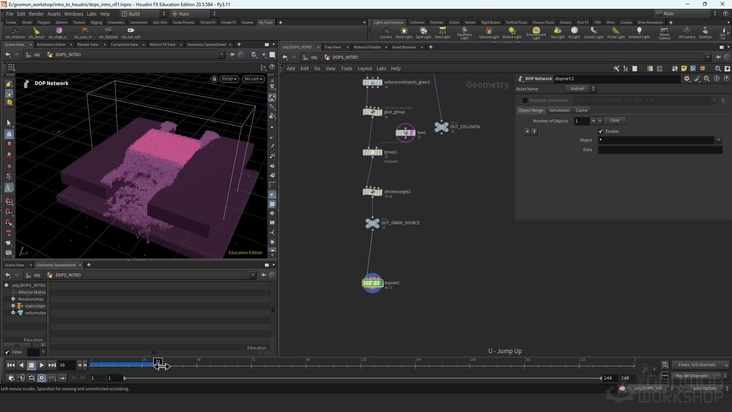The height and width of the screenshot is (412, 732).
Task: Select the Point Light shelf tool
Action: (x=404, y=31)
